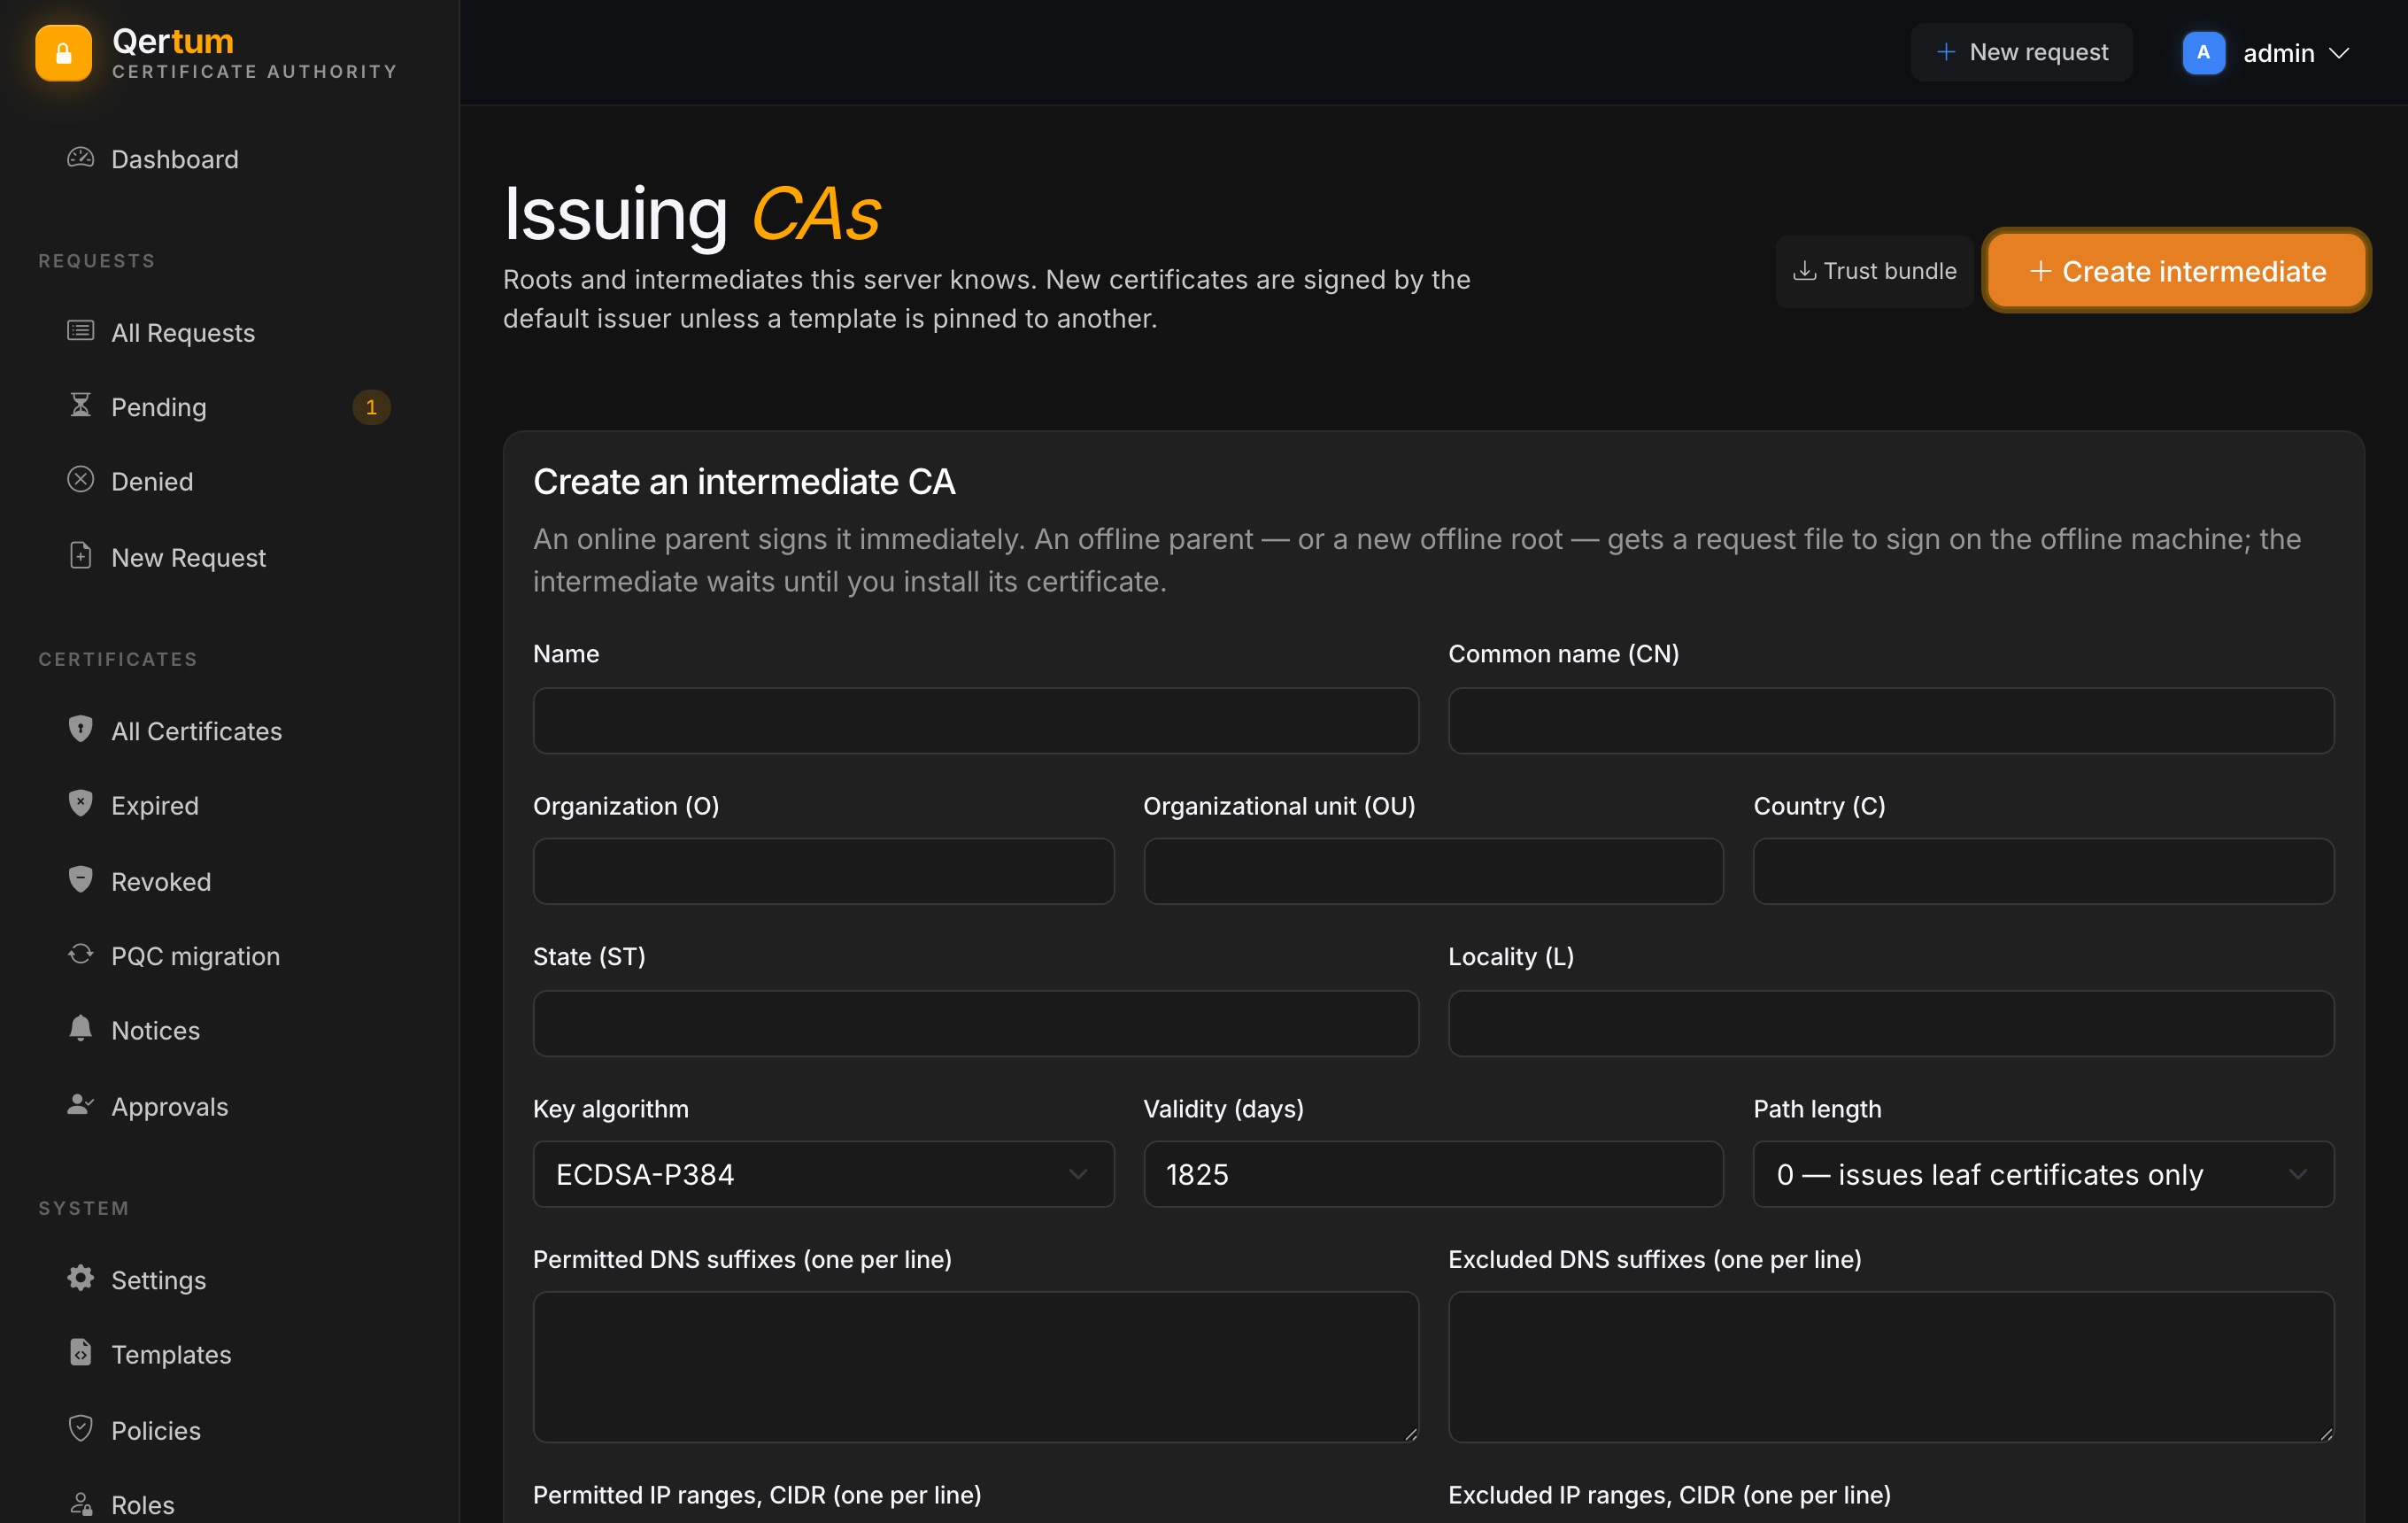The width and height of the screenshot is (2408, 1523).
Task: Click the 'Issuing CAs' page title
Action: pyautogui.click(x=692, y=214)
